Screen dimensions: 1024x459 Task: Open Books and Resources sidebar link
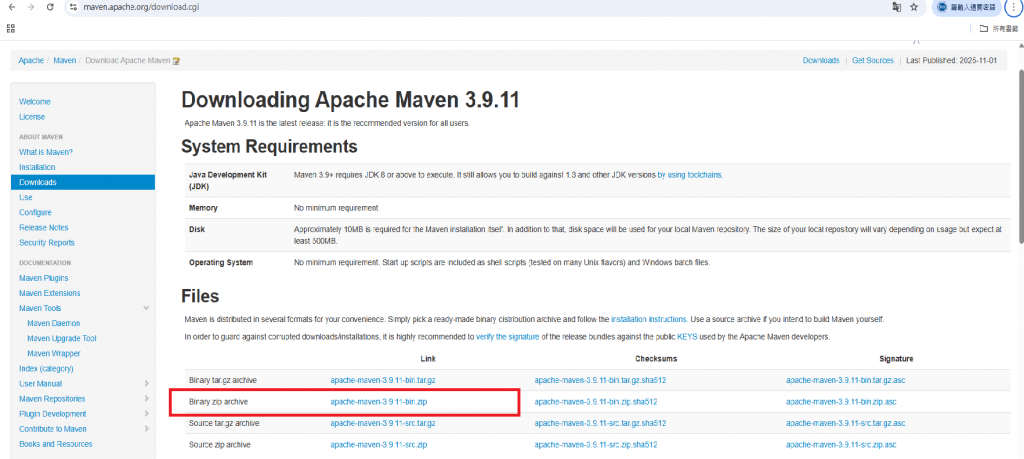[x=56, y=444]
